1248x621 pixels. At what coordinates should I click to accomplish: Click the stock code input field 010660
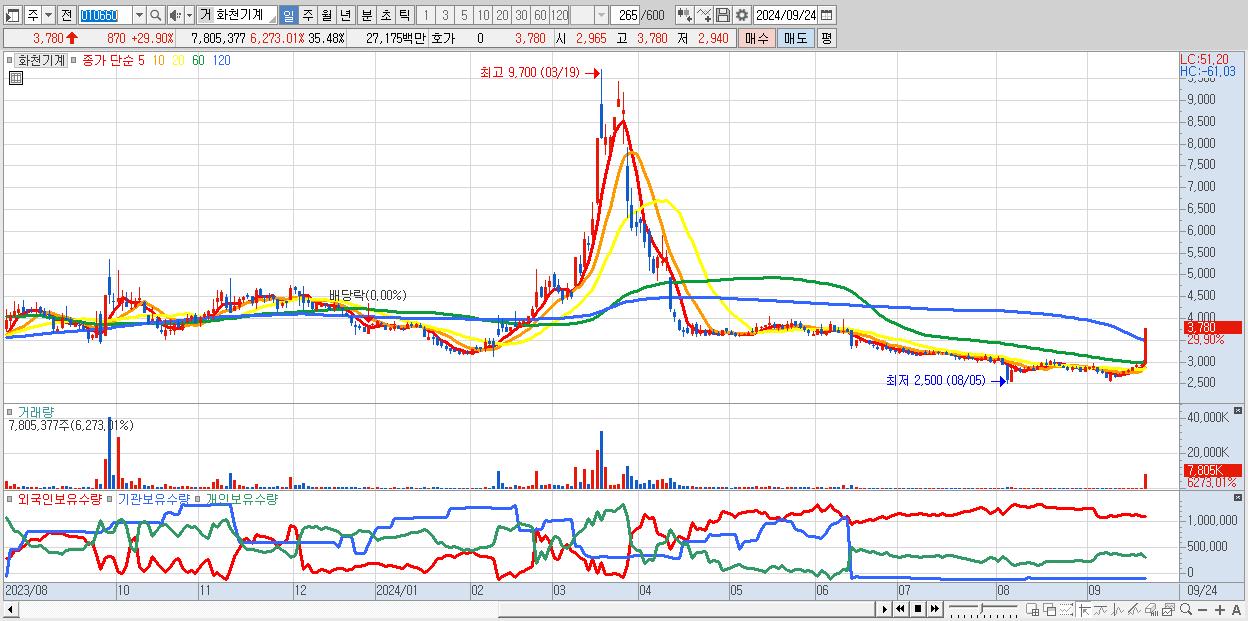106,15
